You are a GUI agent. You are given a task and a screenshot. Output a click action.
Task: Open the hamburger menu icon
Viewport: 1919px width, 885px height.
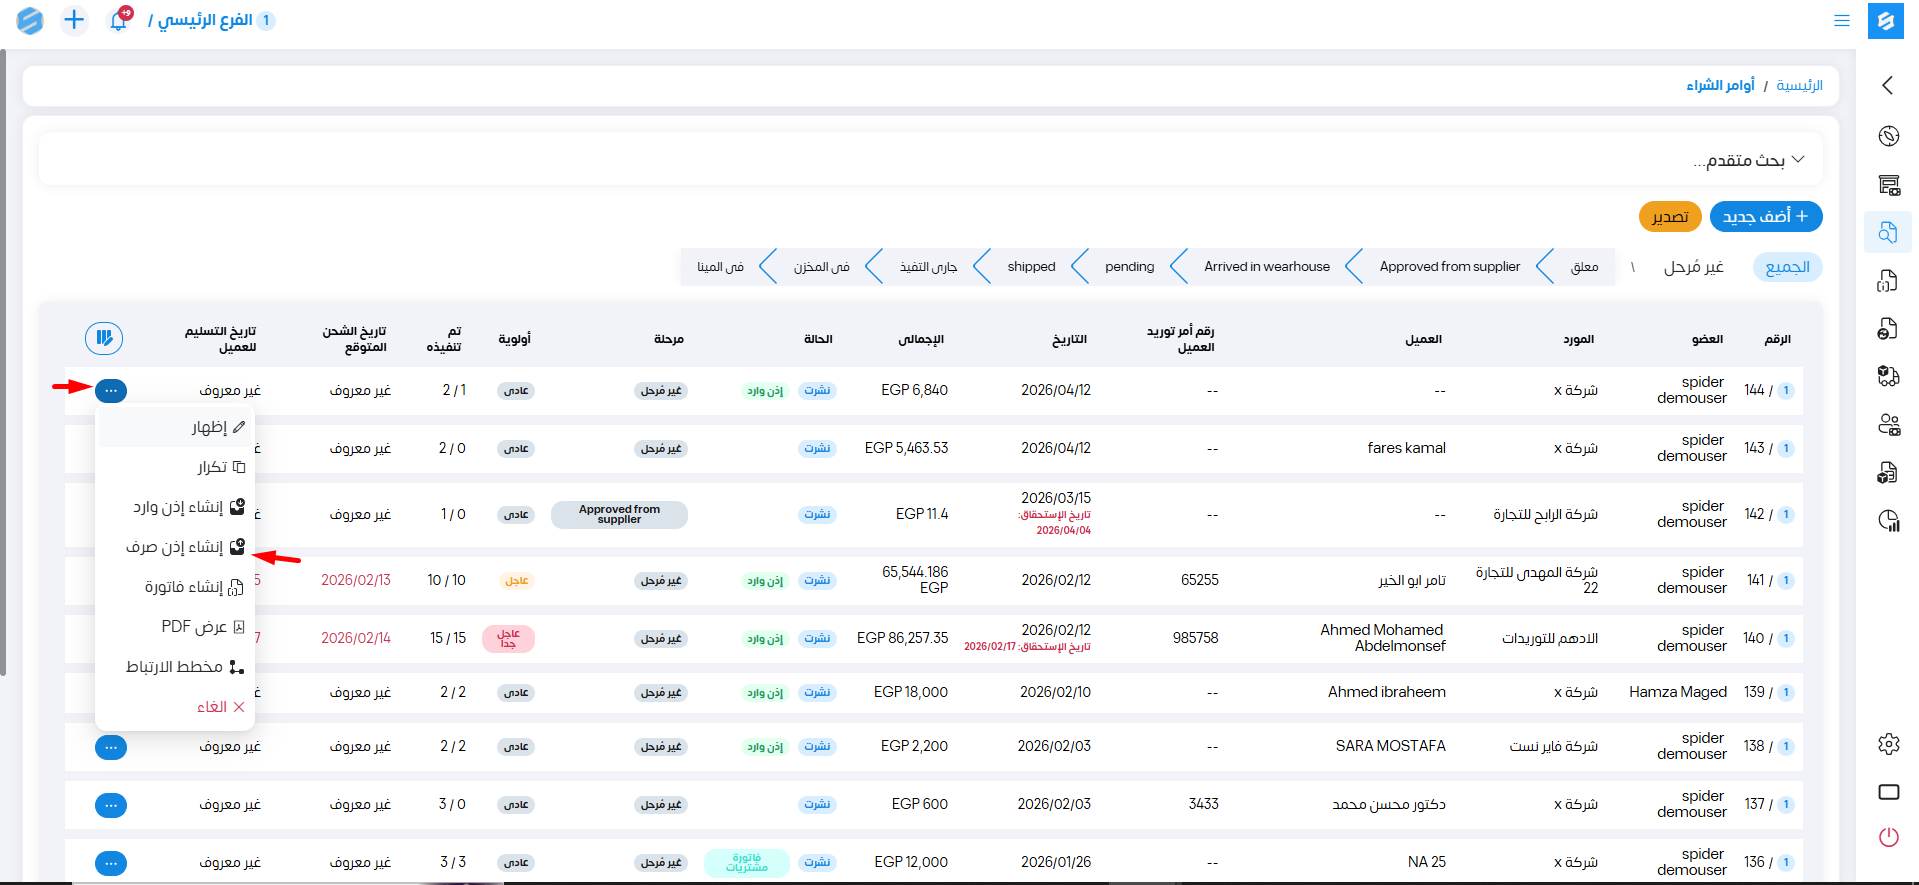[1841, 20]
